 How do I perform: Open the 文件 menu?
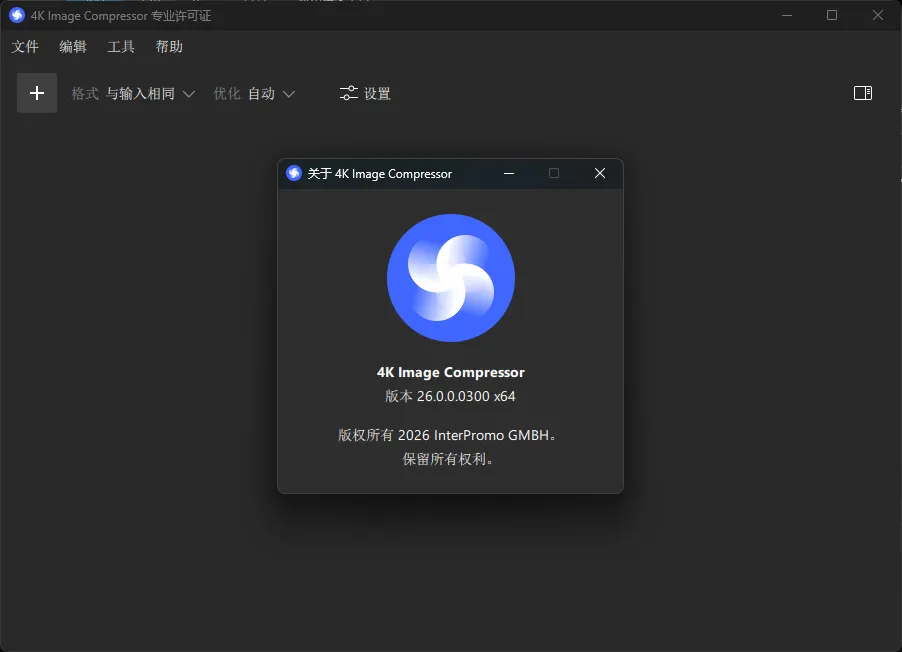click(x=25, y=47)
